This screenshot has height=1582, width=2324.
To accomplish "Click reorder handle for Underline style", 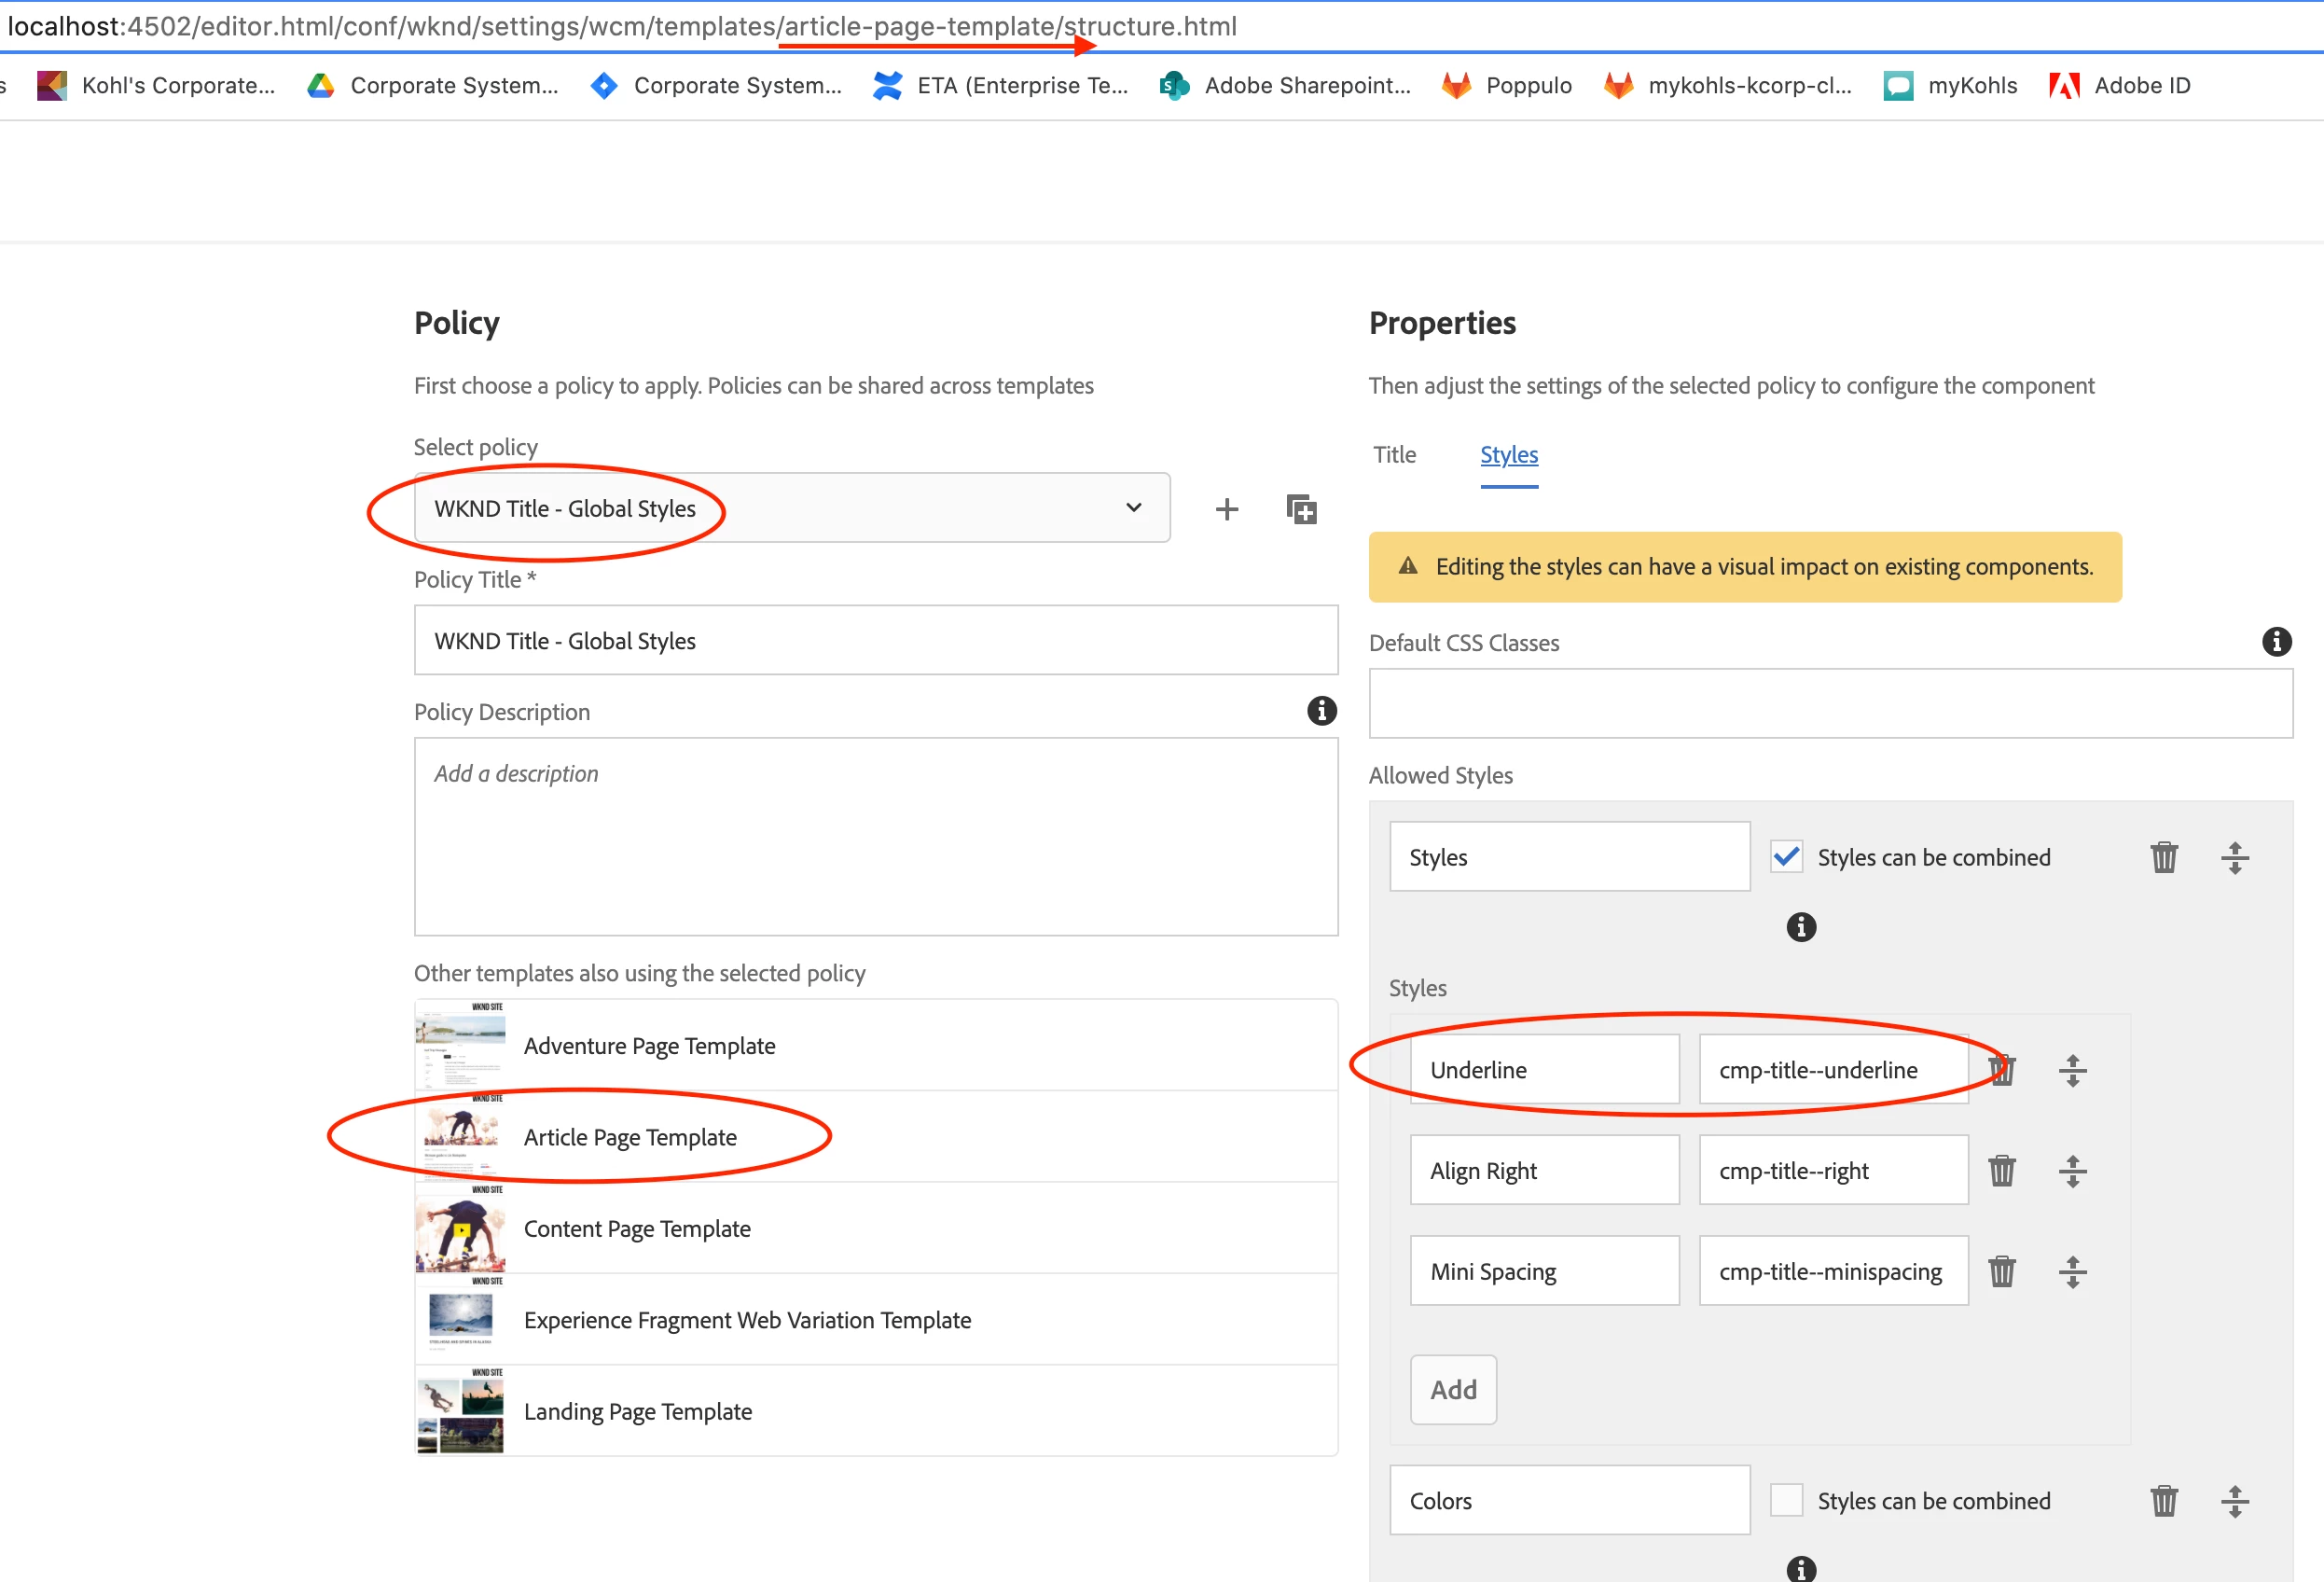I will coord(2072,1070).
